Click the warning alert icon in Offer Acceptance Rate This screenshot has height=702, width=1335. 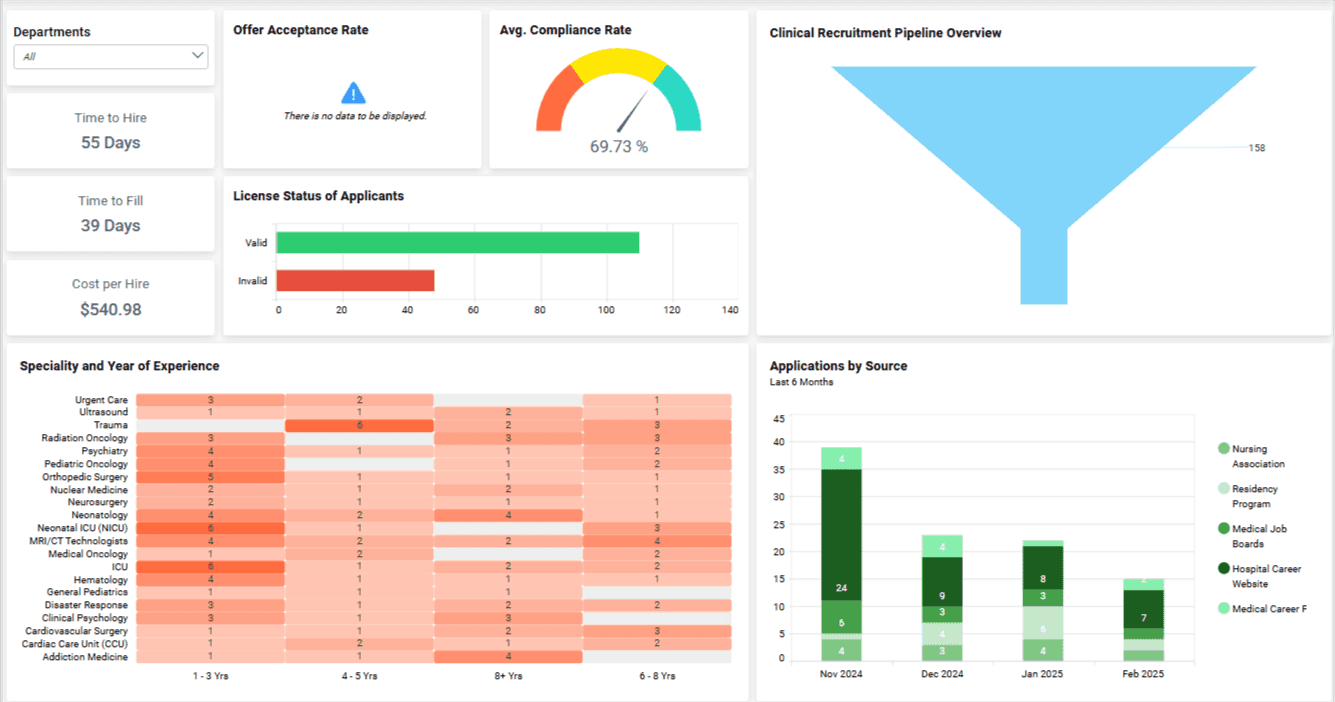[351, 92]
